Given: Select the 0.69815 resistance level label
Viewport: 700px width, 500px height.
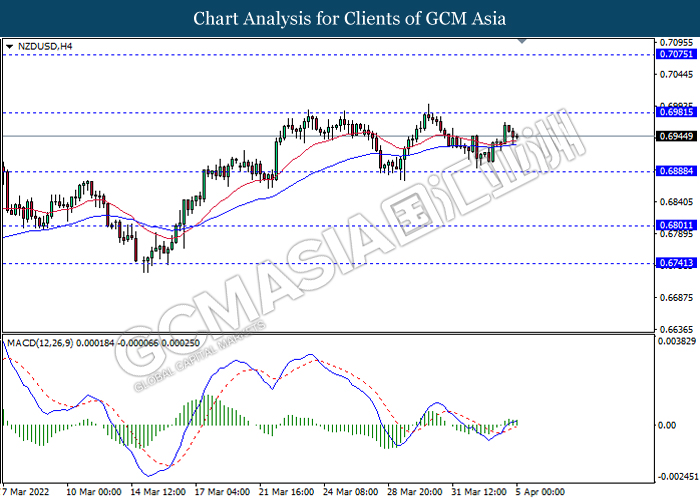Looking at the screenshot, I should (676, 112).
